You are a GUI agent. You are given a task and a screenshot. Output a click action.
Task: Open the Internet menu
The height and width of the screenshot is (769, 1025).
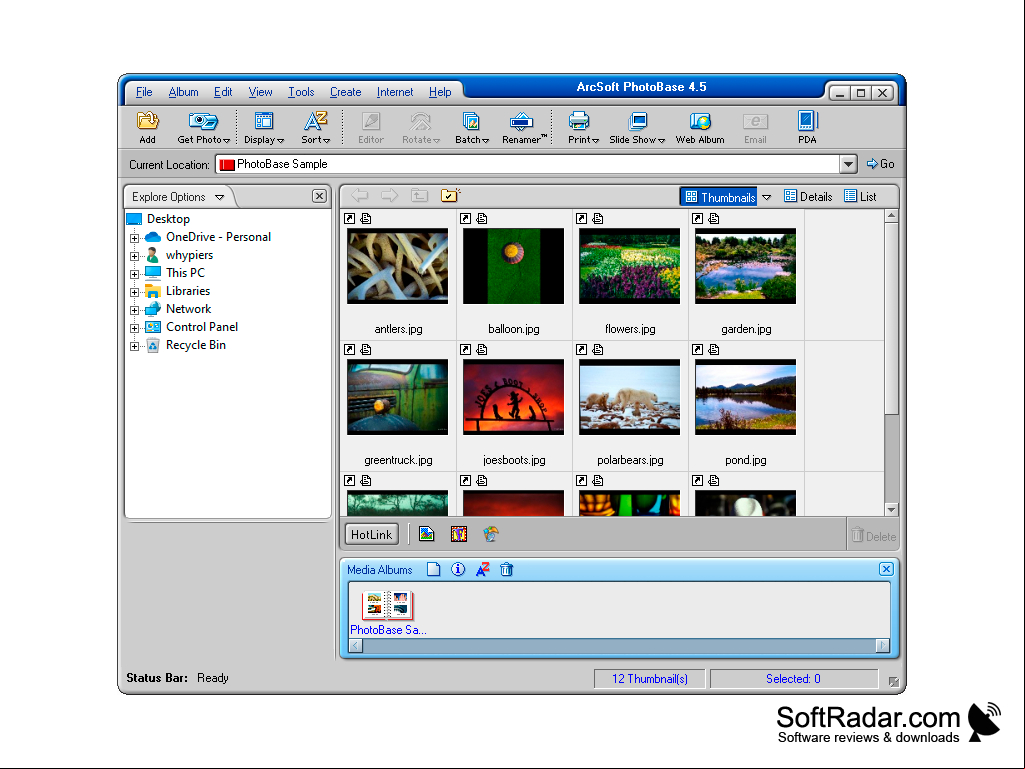click(x=395, y=92)
